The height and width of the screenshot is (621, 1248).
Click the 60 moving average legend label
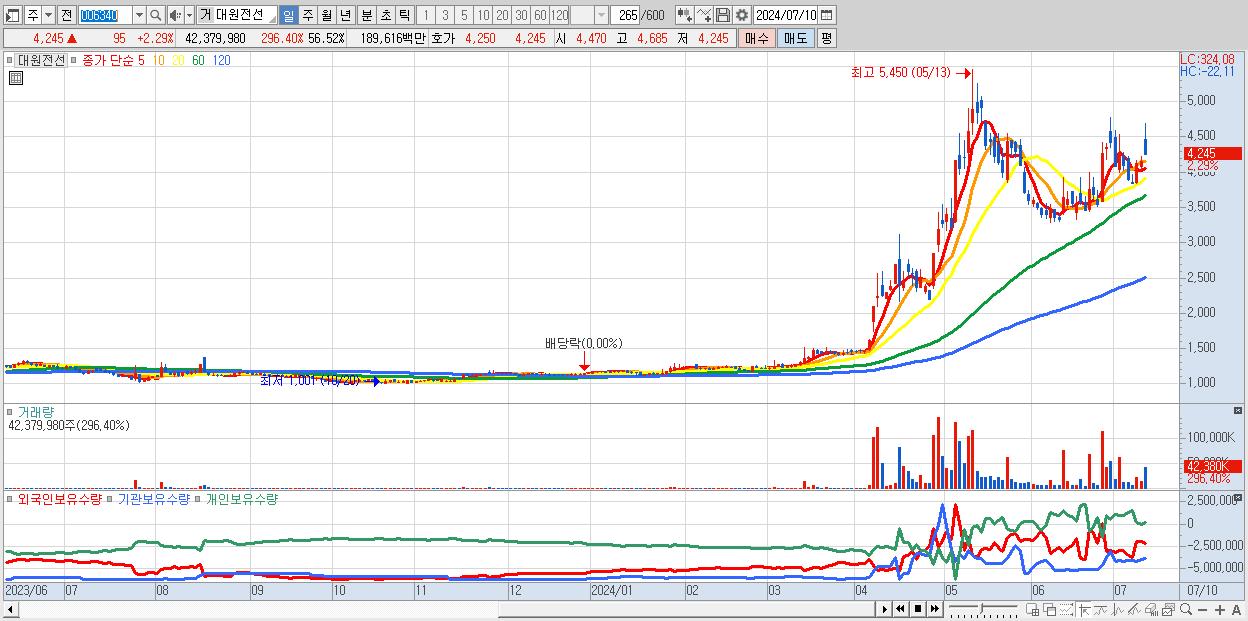(198, 60)
